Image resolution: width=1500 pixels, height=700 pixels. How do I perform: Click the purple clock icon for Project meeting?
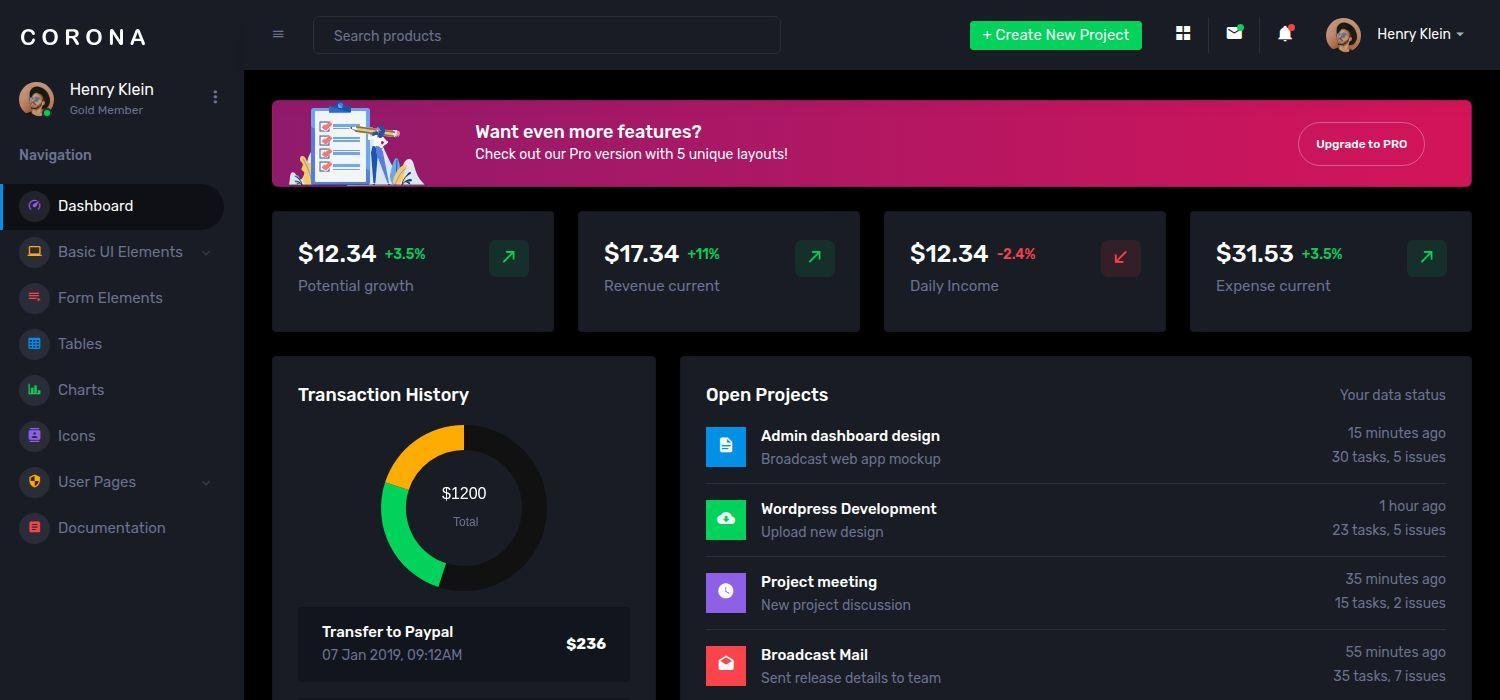click(726, 593)
